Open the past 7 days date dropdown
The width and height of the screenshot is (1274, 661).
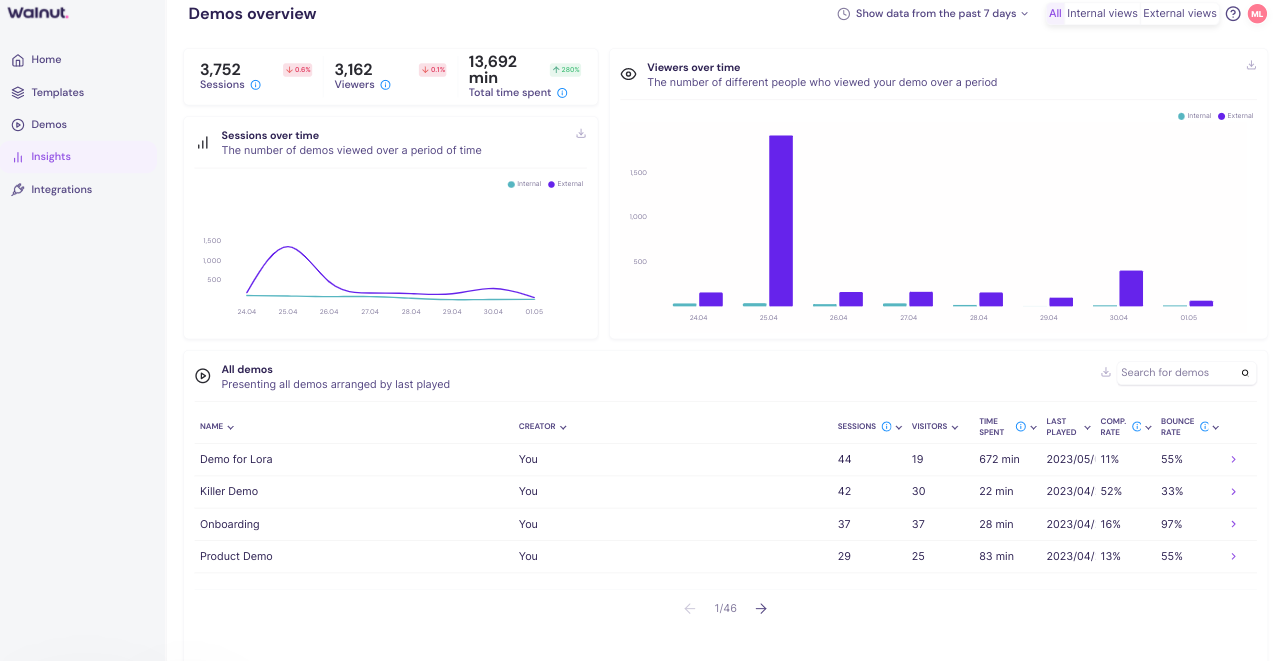[932, 14]
